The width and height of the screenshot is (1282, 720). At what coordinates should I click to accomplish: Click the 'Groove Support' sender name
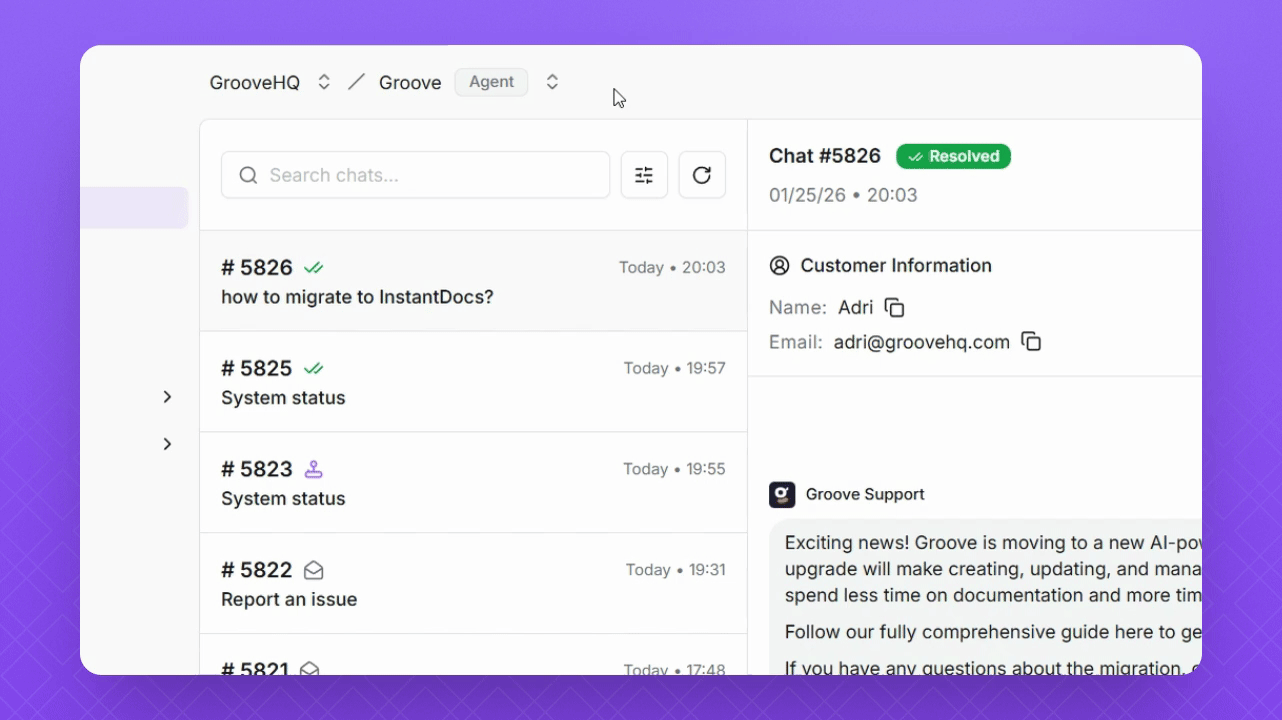[x=865, y=494]
